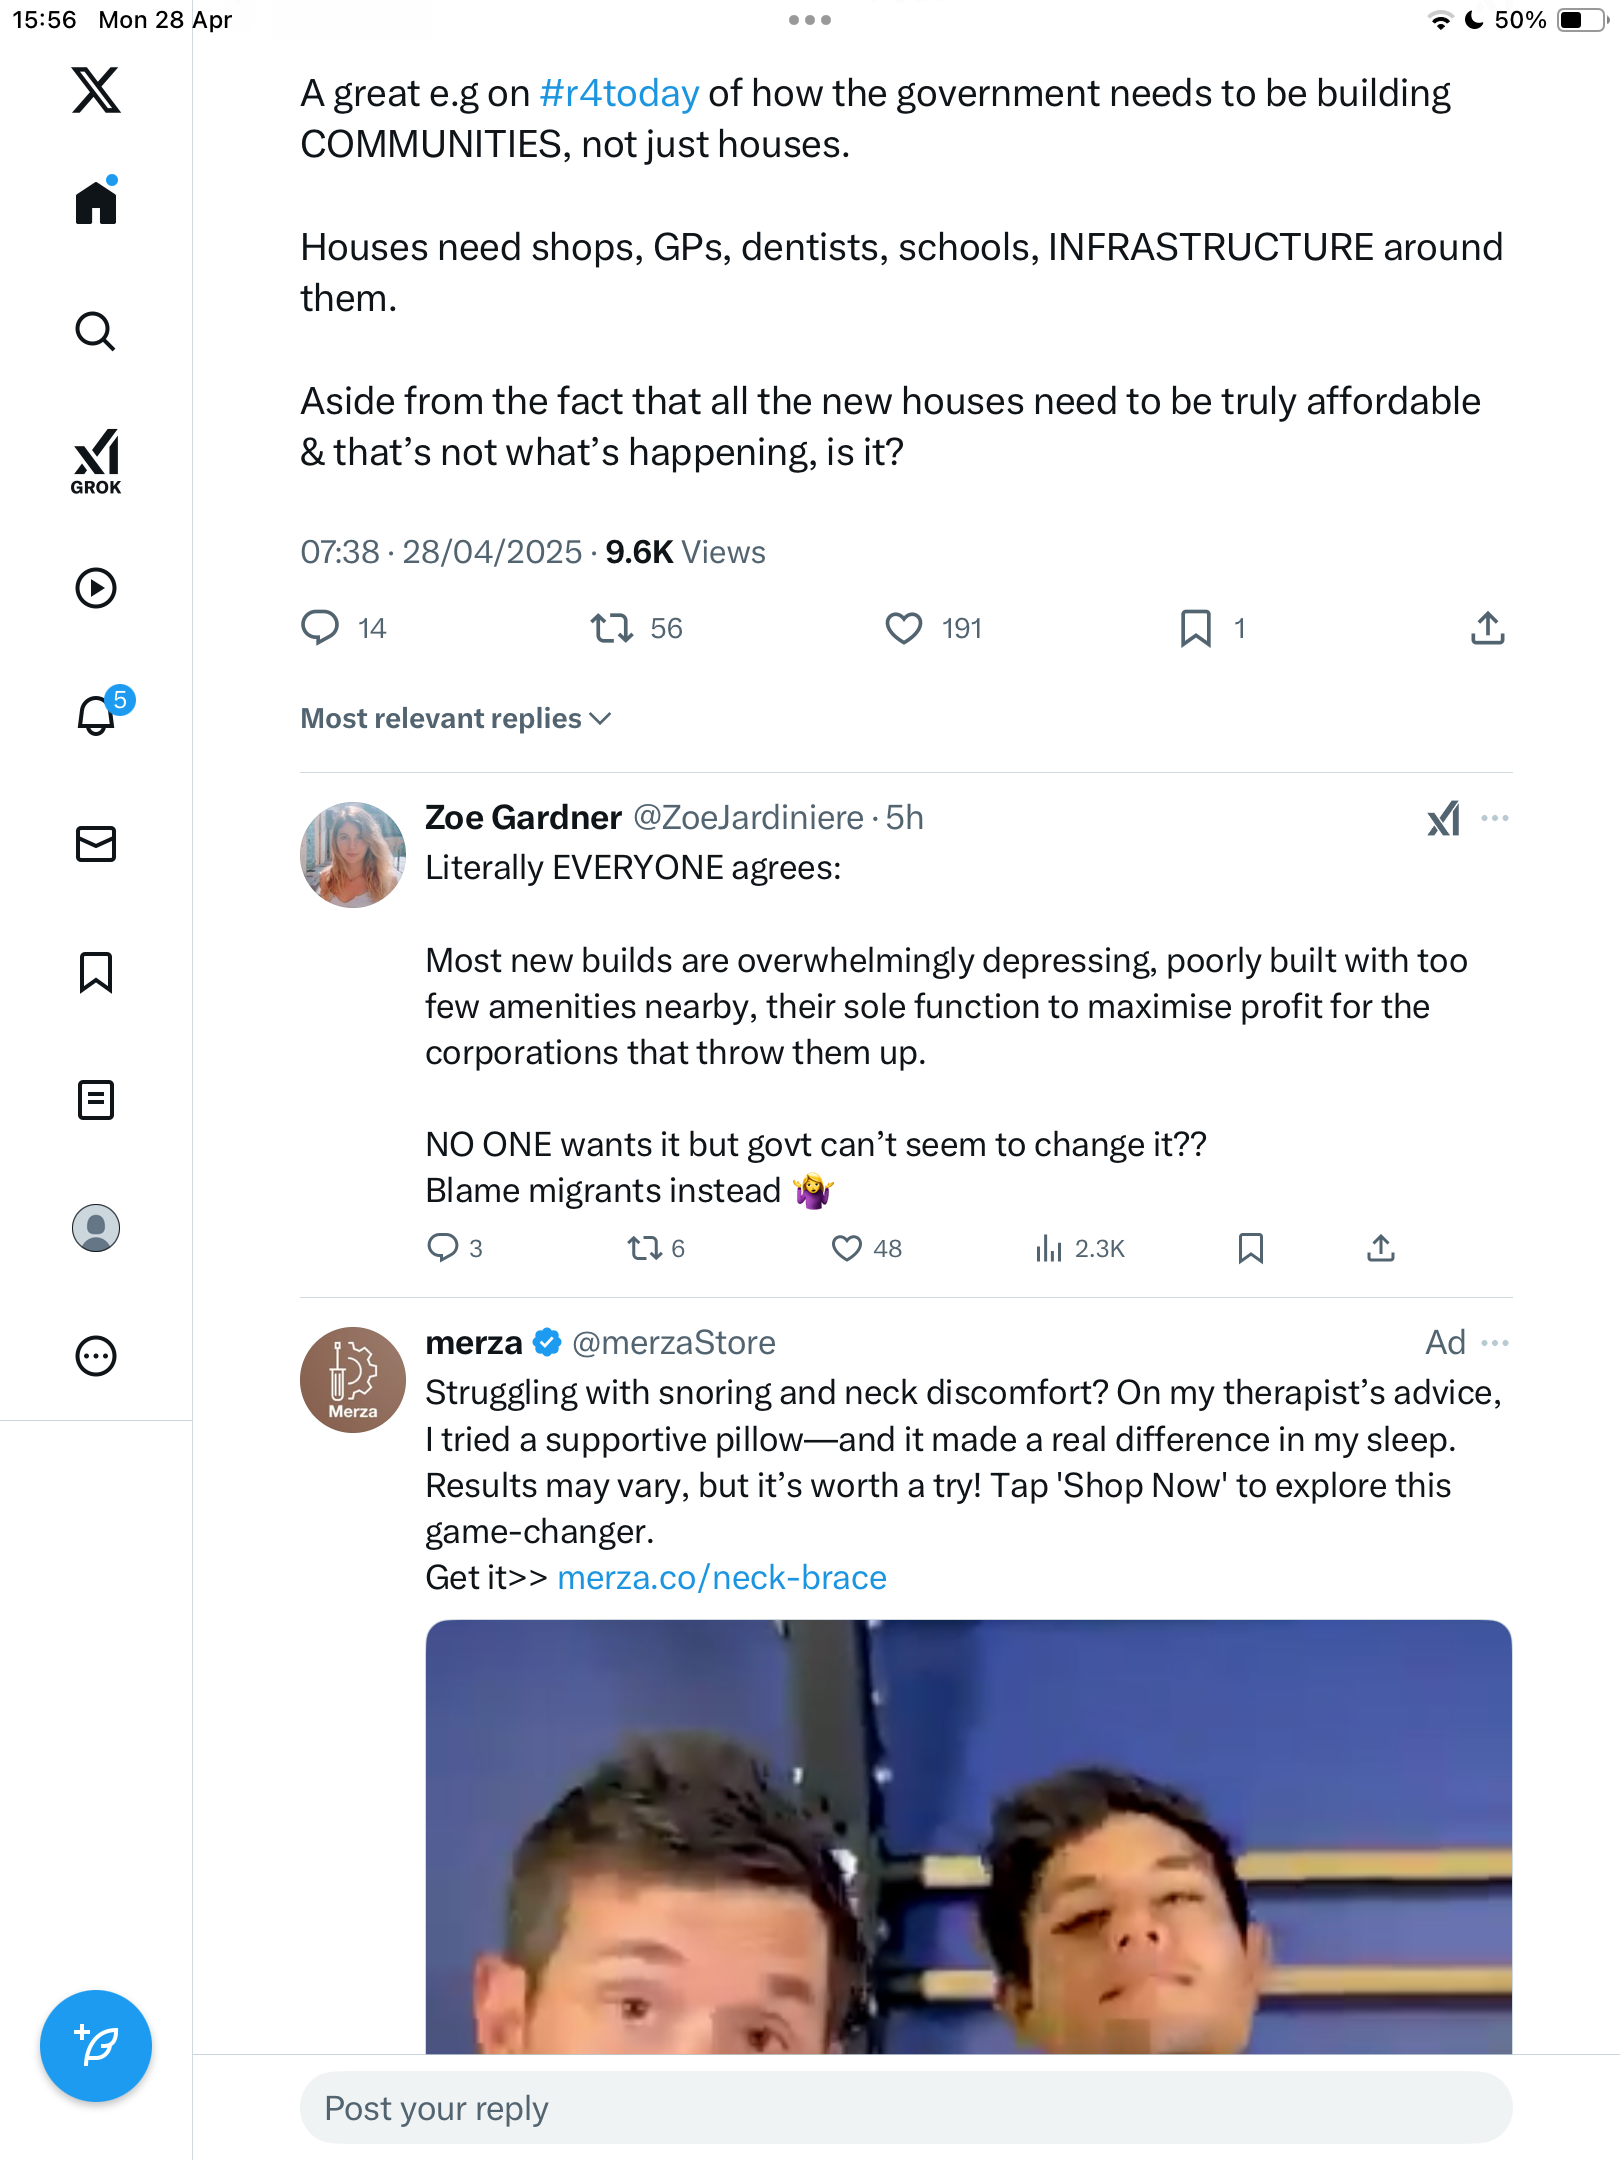Image resolution: width=1620 pixels, height=2160 pixels.
Task: Bookmark the main post
Action: pos(1196,628)
